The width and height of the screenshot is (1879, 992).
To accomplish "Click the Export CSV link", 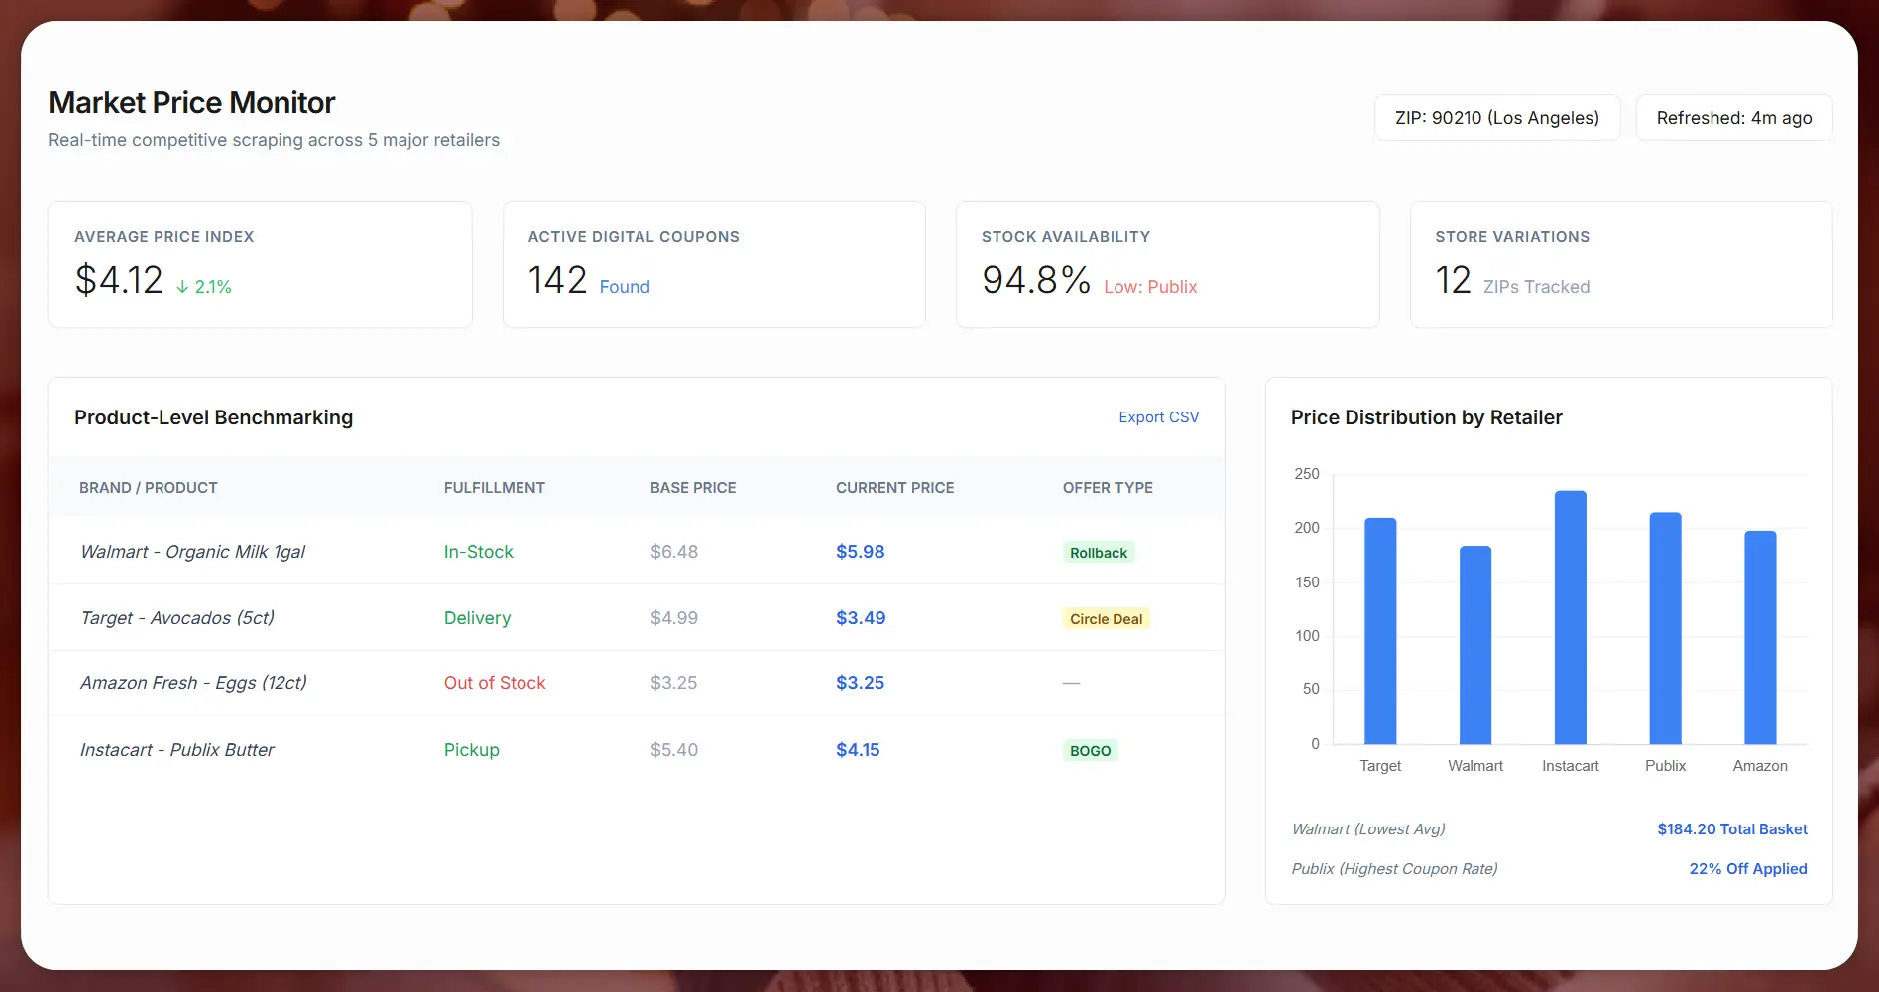I will click(1158, 417).
